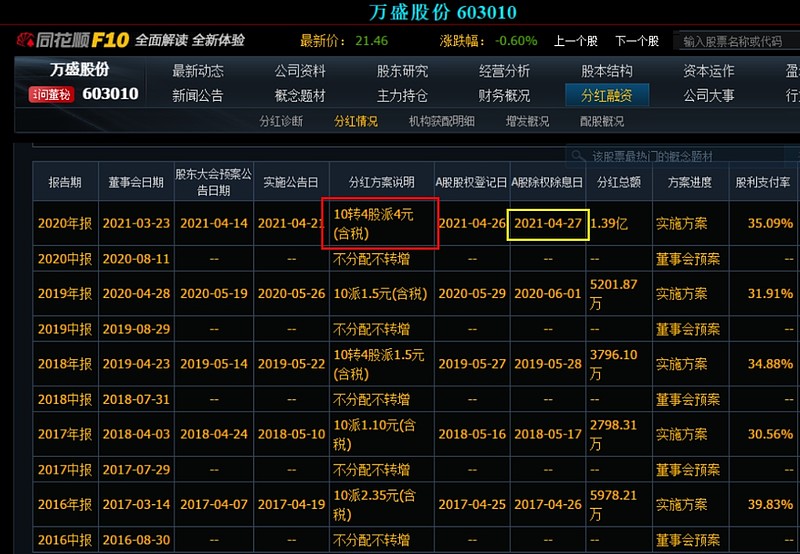This screenshot has width=800, height=554.
Task: Open 资本运作 section
Action: [709, 71]
